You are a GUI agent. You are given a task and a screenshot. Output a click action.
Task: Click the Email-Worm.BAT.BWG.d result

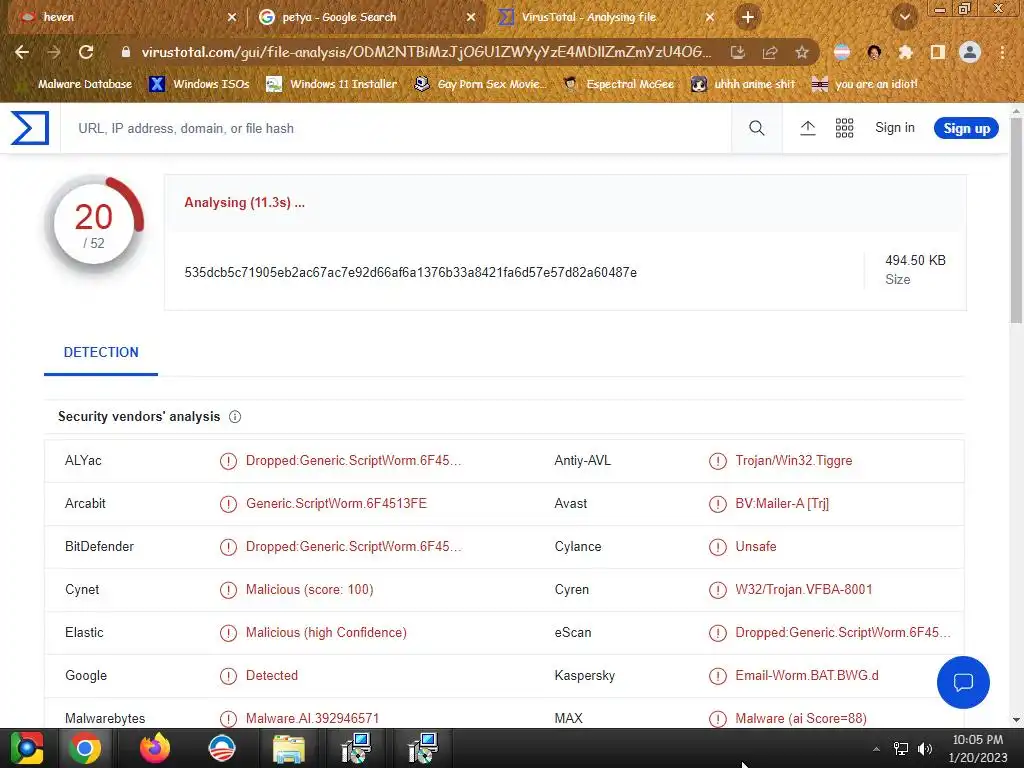coord(807,676)
